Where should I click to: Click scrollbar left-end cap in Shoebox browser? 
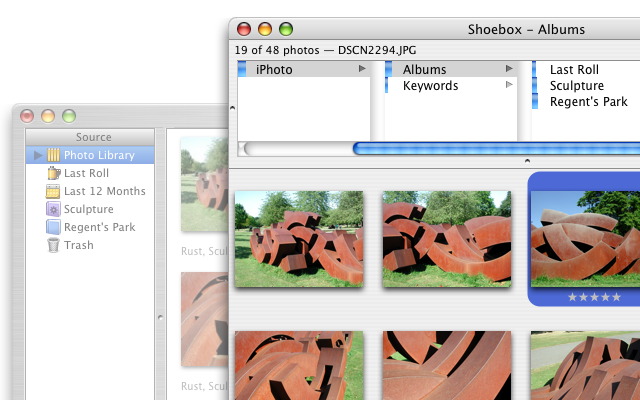[243, 148]
